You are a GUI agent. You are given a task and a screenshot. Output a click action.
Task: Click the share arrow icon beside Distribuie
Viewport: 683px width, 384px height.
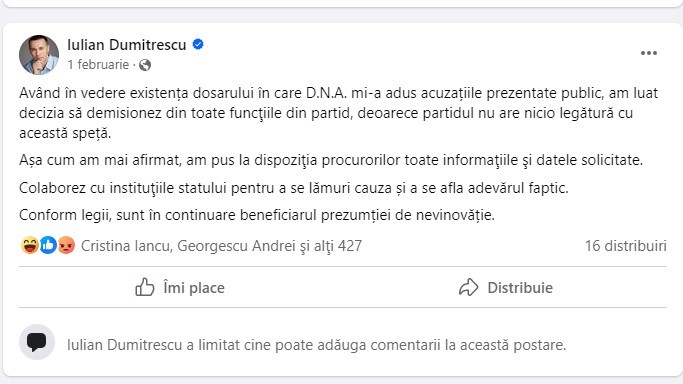pos(469,287)
